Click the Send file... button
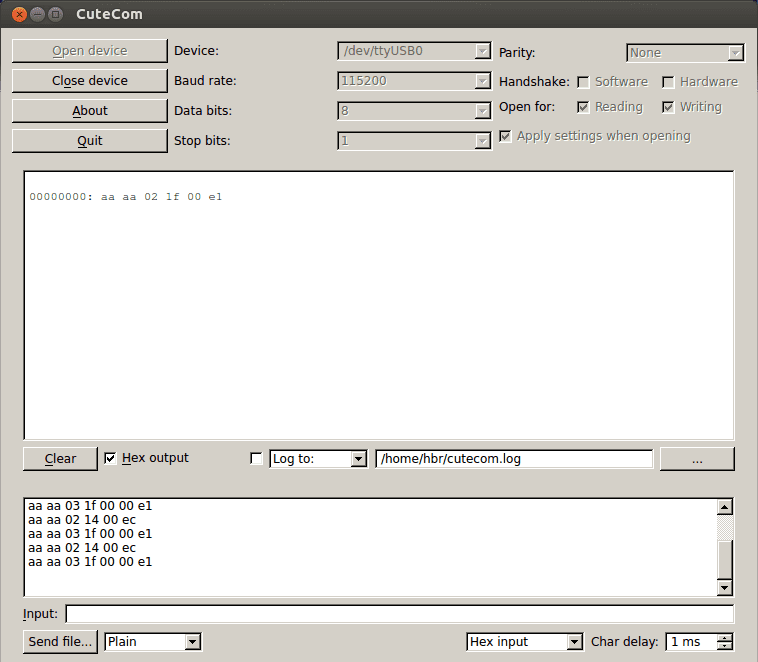This screenshot has height=662, width=758. point(61,642)
